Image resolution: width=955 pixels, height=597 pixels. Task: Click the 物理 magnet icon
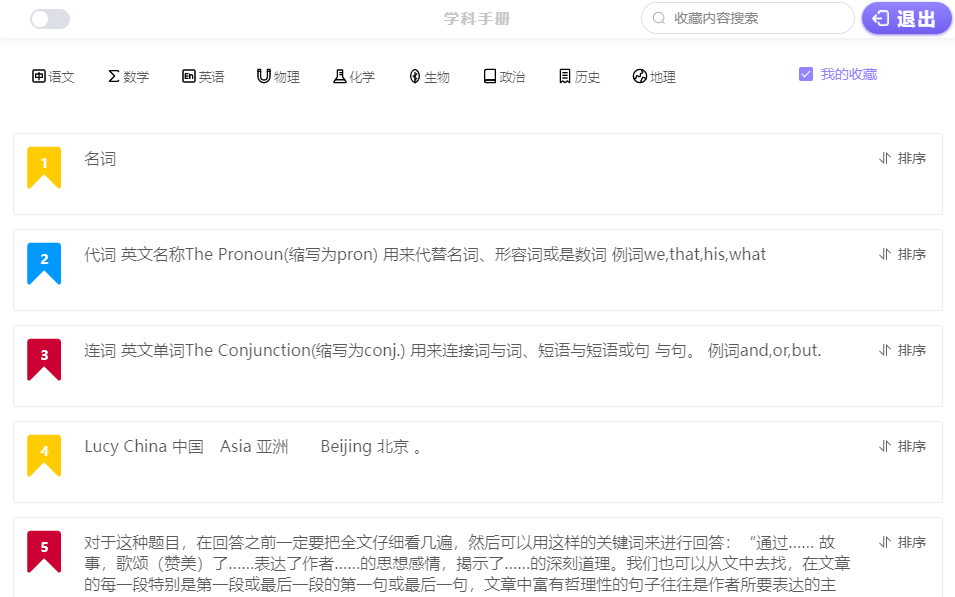(x=264, y=76)
